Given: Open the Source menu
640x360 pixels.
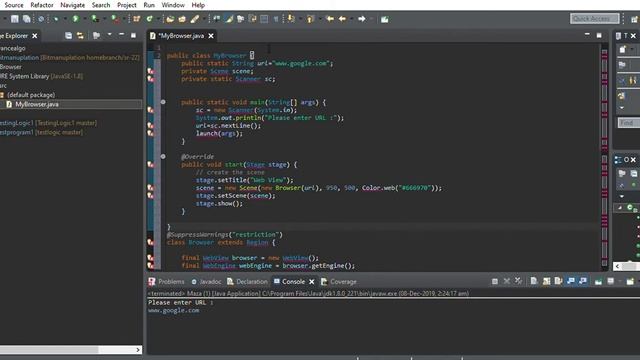Looking at the screenshot, I should coord(13,5).
